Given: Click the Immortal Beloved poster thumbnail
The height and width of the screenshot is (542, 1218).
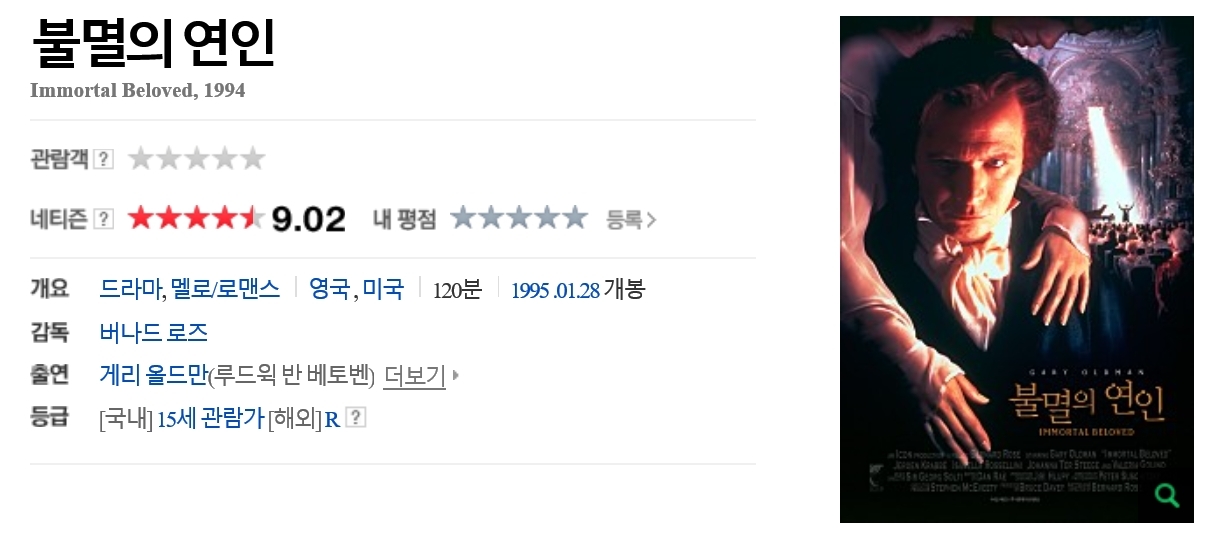Looking at the screenshot, I should (x=1017, y=269).
